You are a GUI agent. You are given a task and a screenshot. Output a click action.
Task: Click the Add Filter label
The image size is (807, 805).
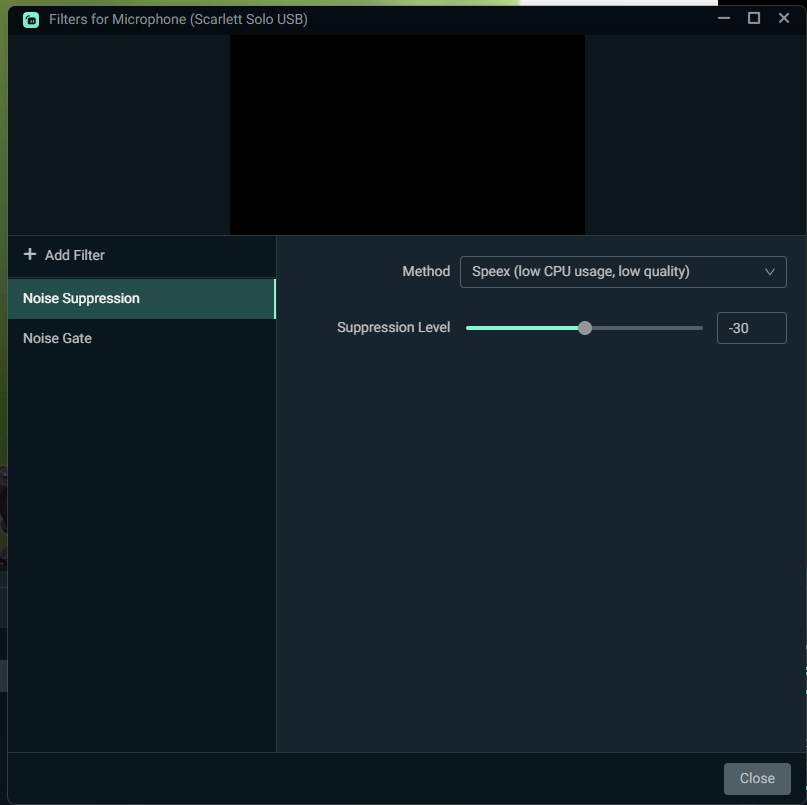(75, 255)
